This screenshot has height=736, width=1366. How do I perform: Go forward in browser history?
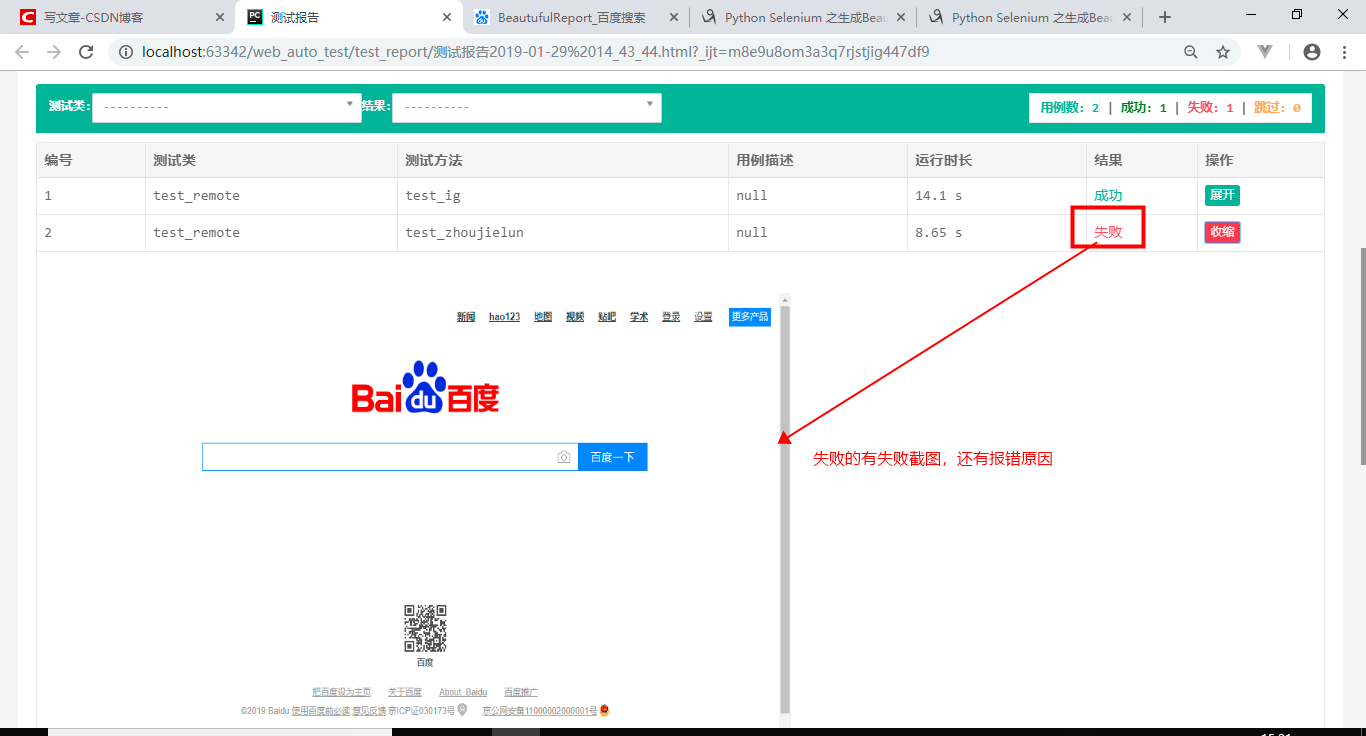(54, 52)
